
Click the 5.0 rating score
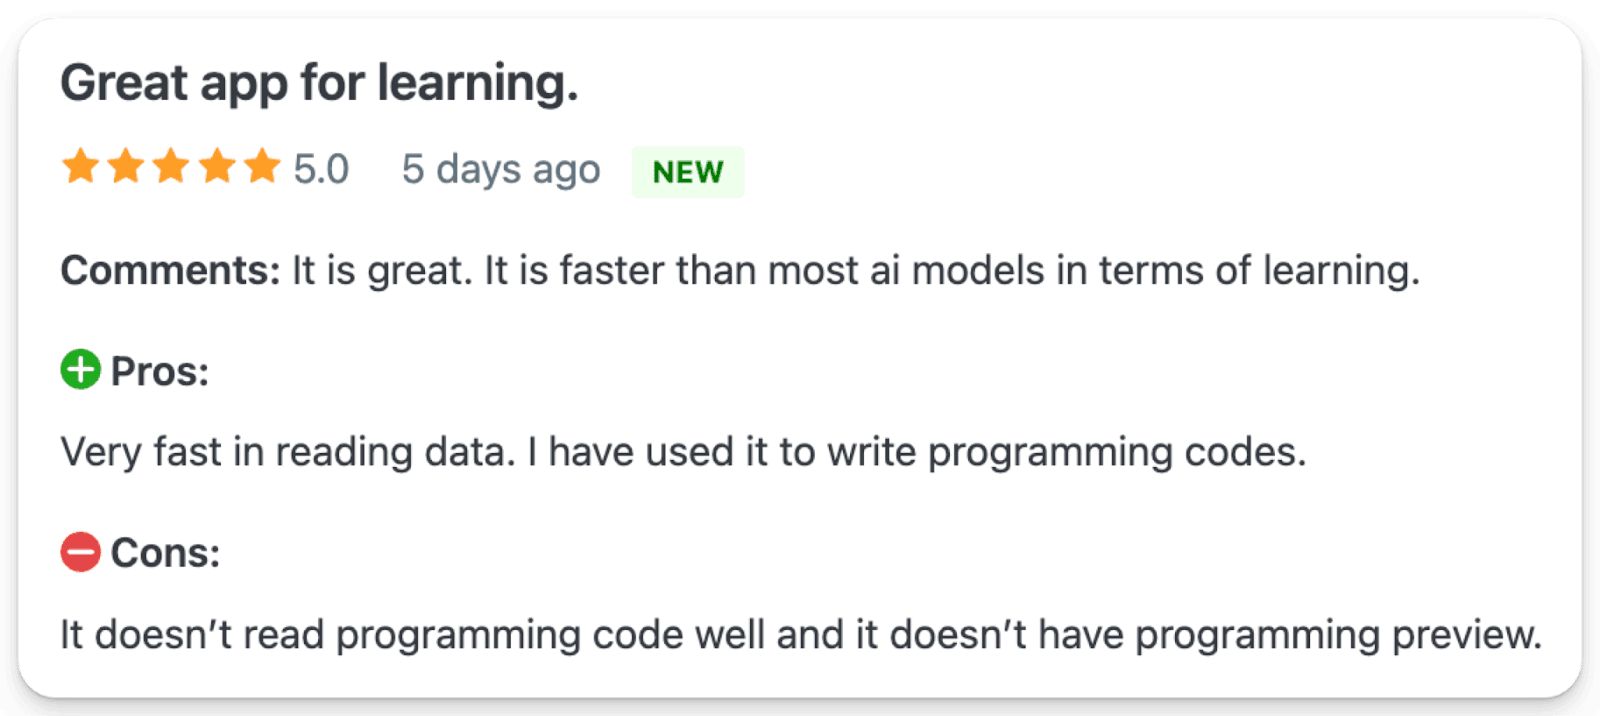[x=321, y=169]
